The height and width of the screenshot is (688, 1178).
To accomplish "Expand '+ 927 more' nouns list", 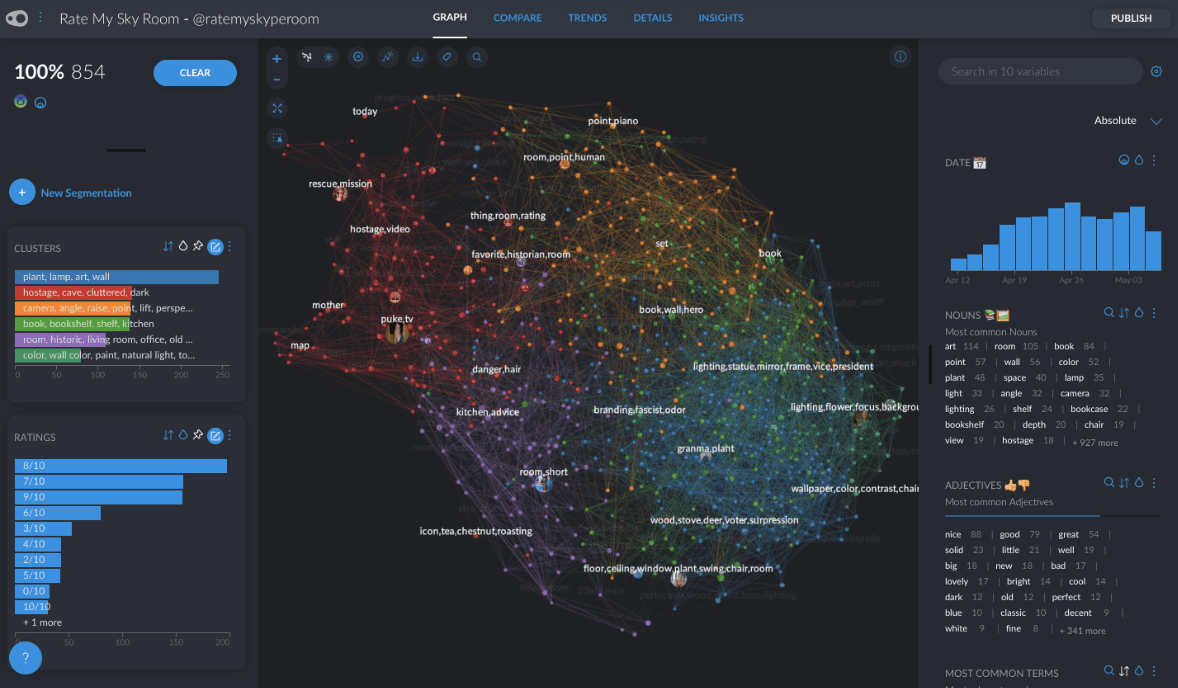I will tap(1095, 442).
